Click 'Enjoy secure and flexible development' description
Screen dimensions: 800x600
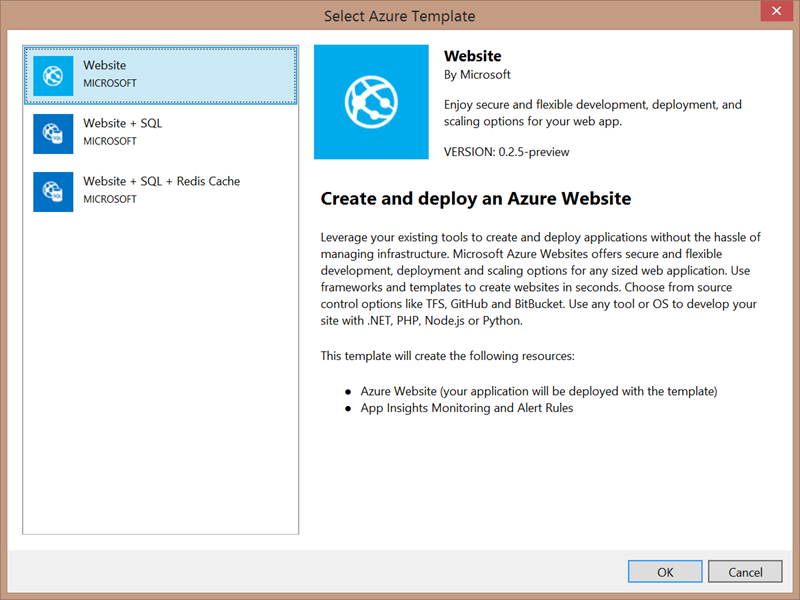point(592,113)
